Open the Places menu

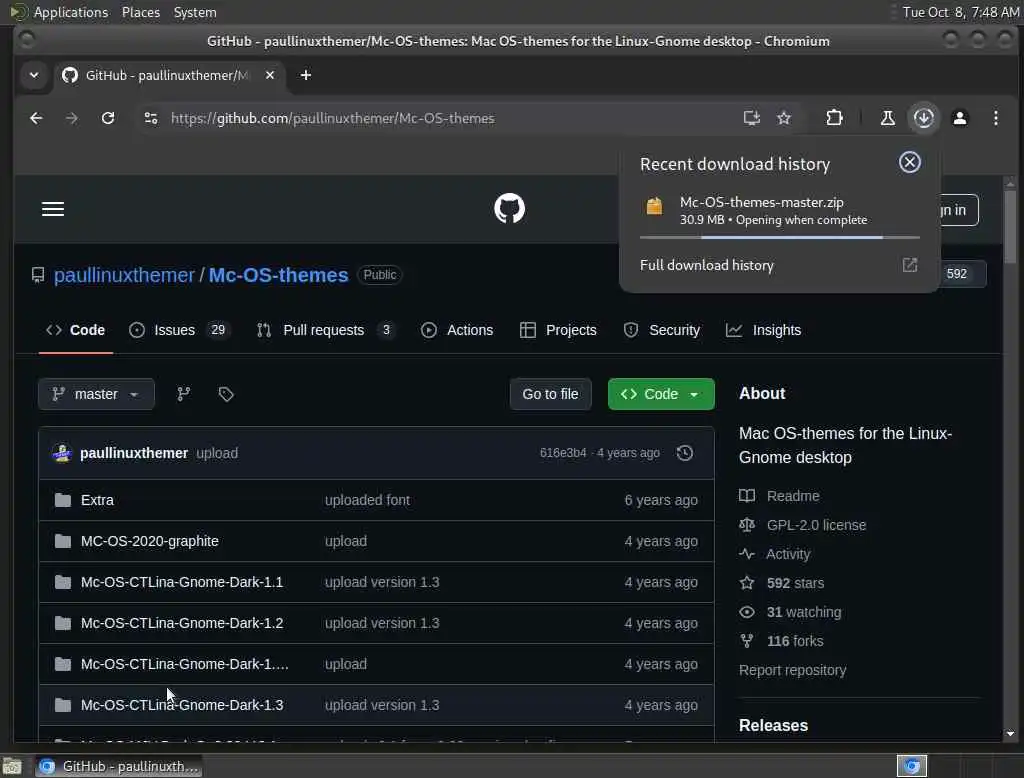coord(140,12)
